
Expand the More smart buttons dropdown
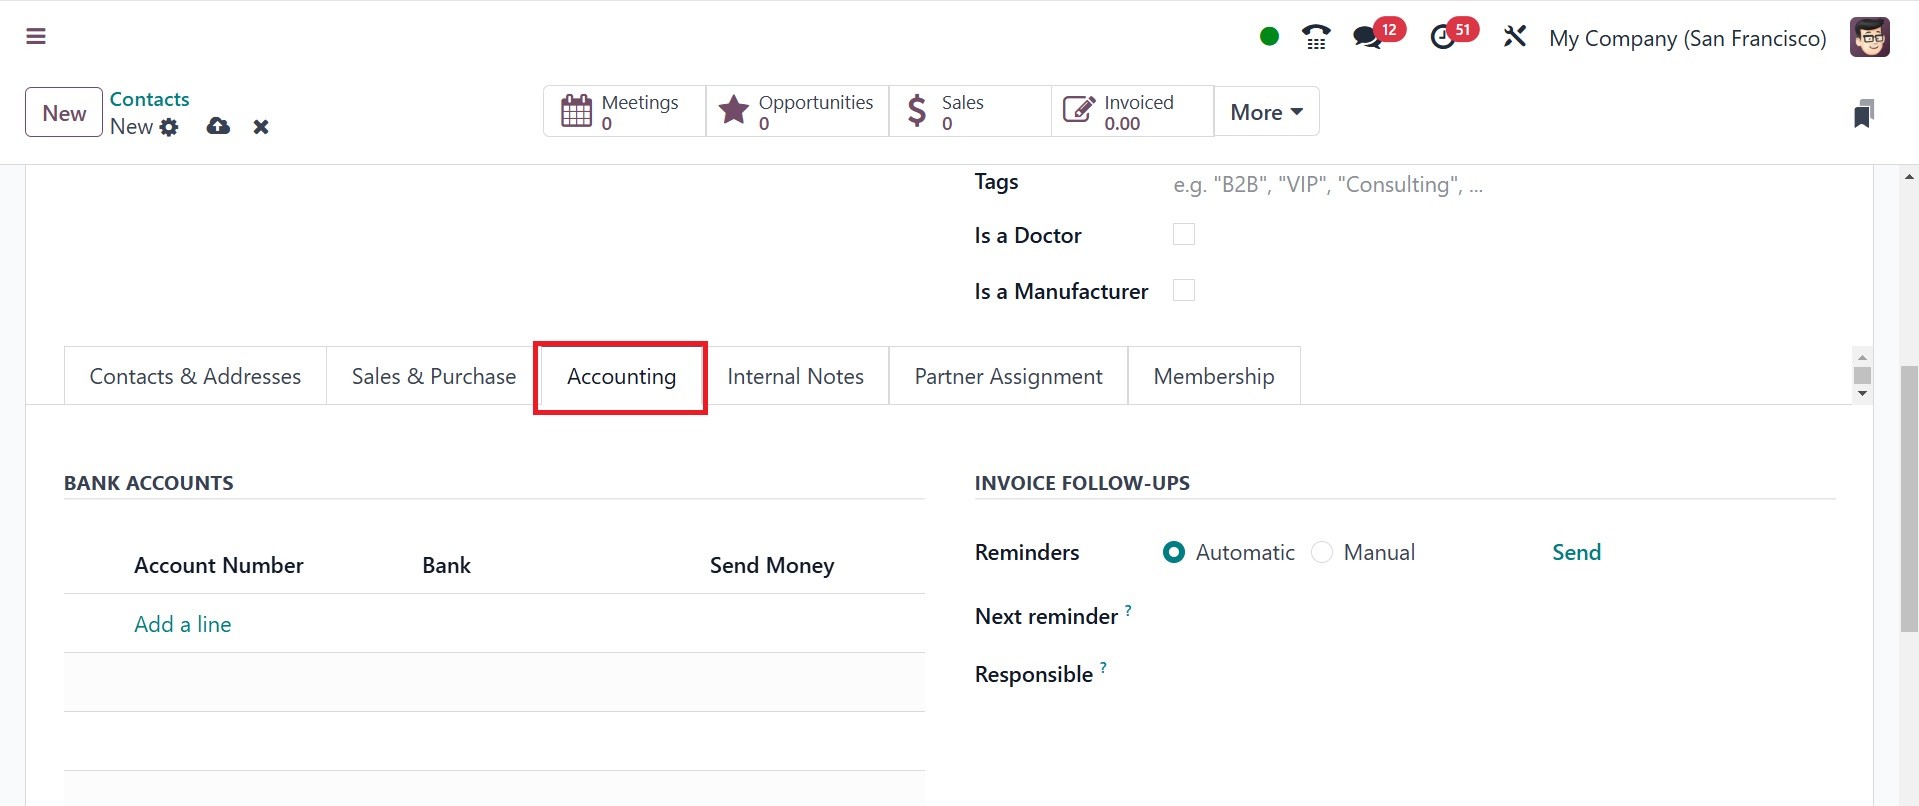click(1266, 112)
